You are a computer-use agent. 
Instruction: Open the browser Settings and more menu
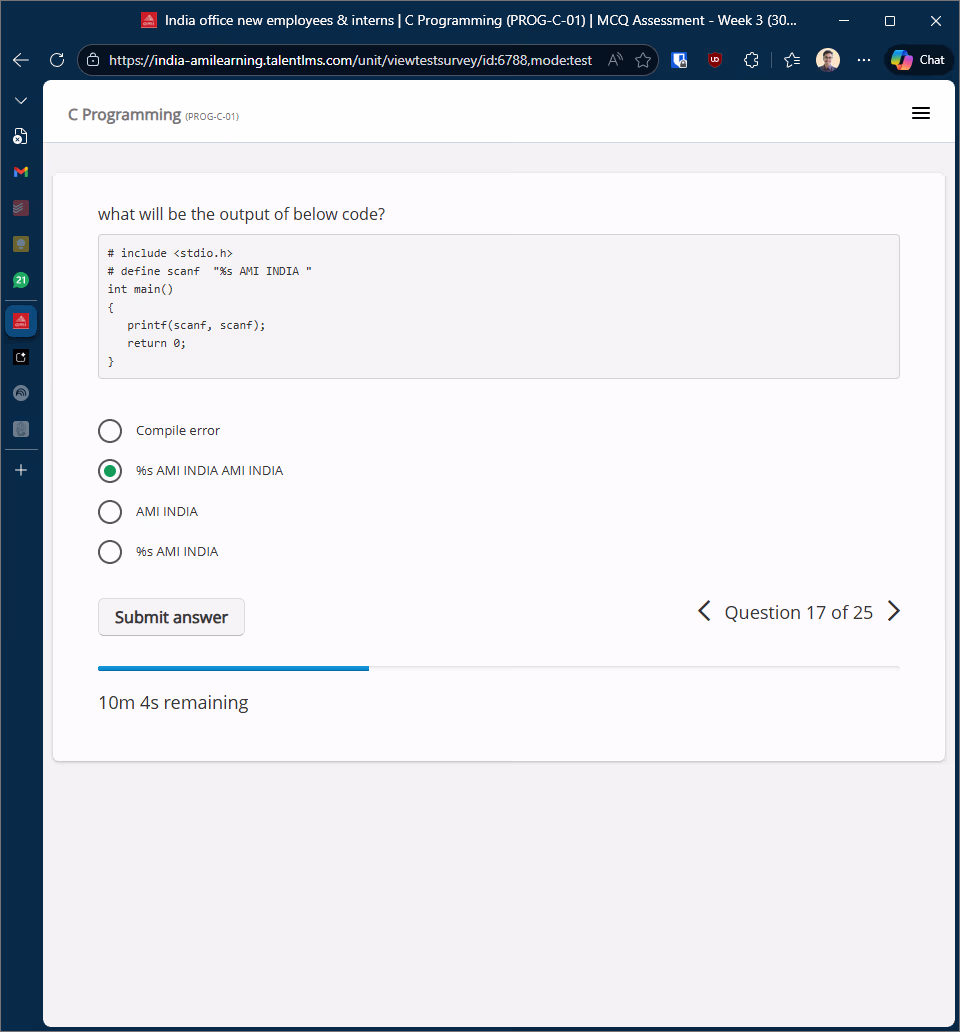pos(864,60)
